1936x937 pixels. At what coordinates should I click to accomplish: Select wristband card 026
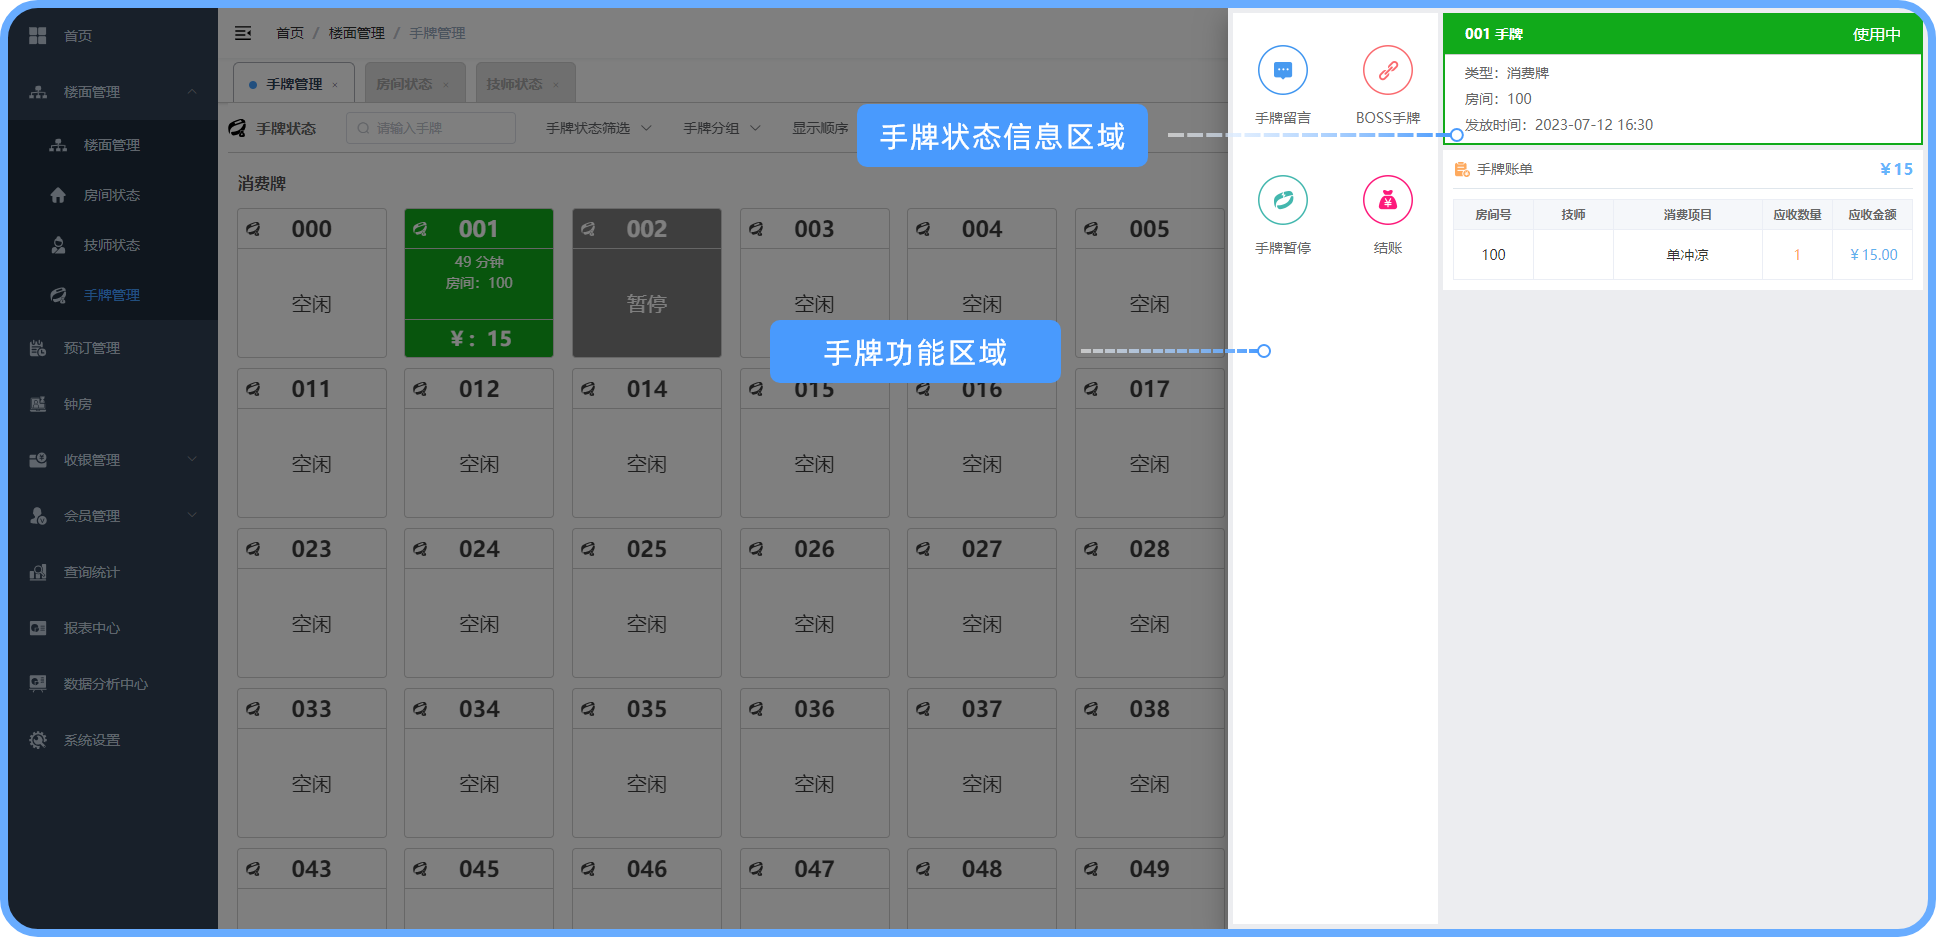click(x=815, y=603)
